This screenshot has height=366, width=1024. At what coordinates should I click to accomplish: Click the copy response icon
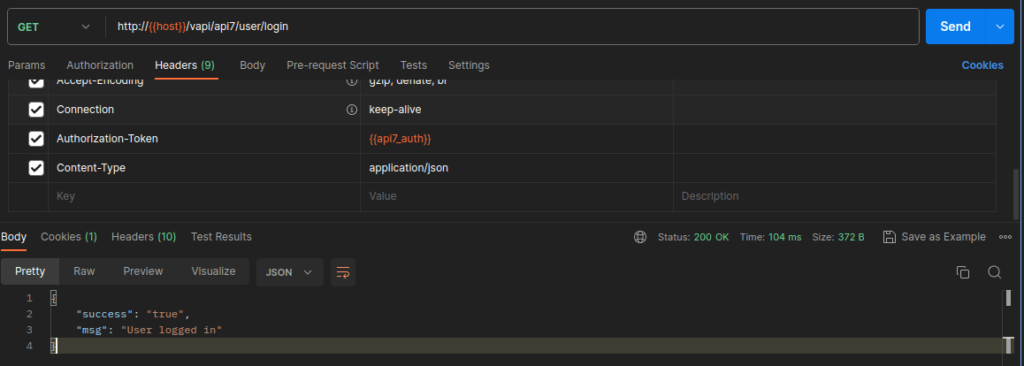pos(963,273)
